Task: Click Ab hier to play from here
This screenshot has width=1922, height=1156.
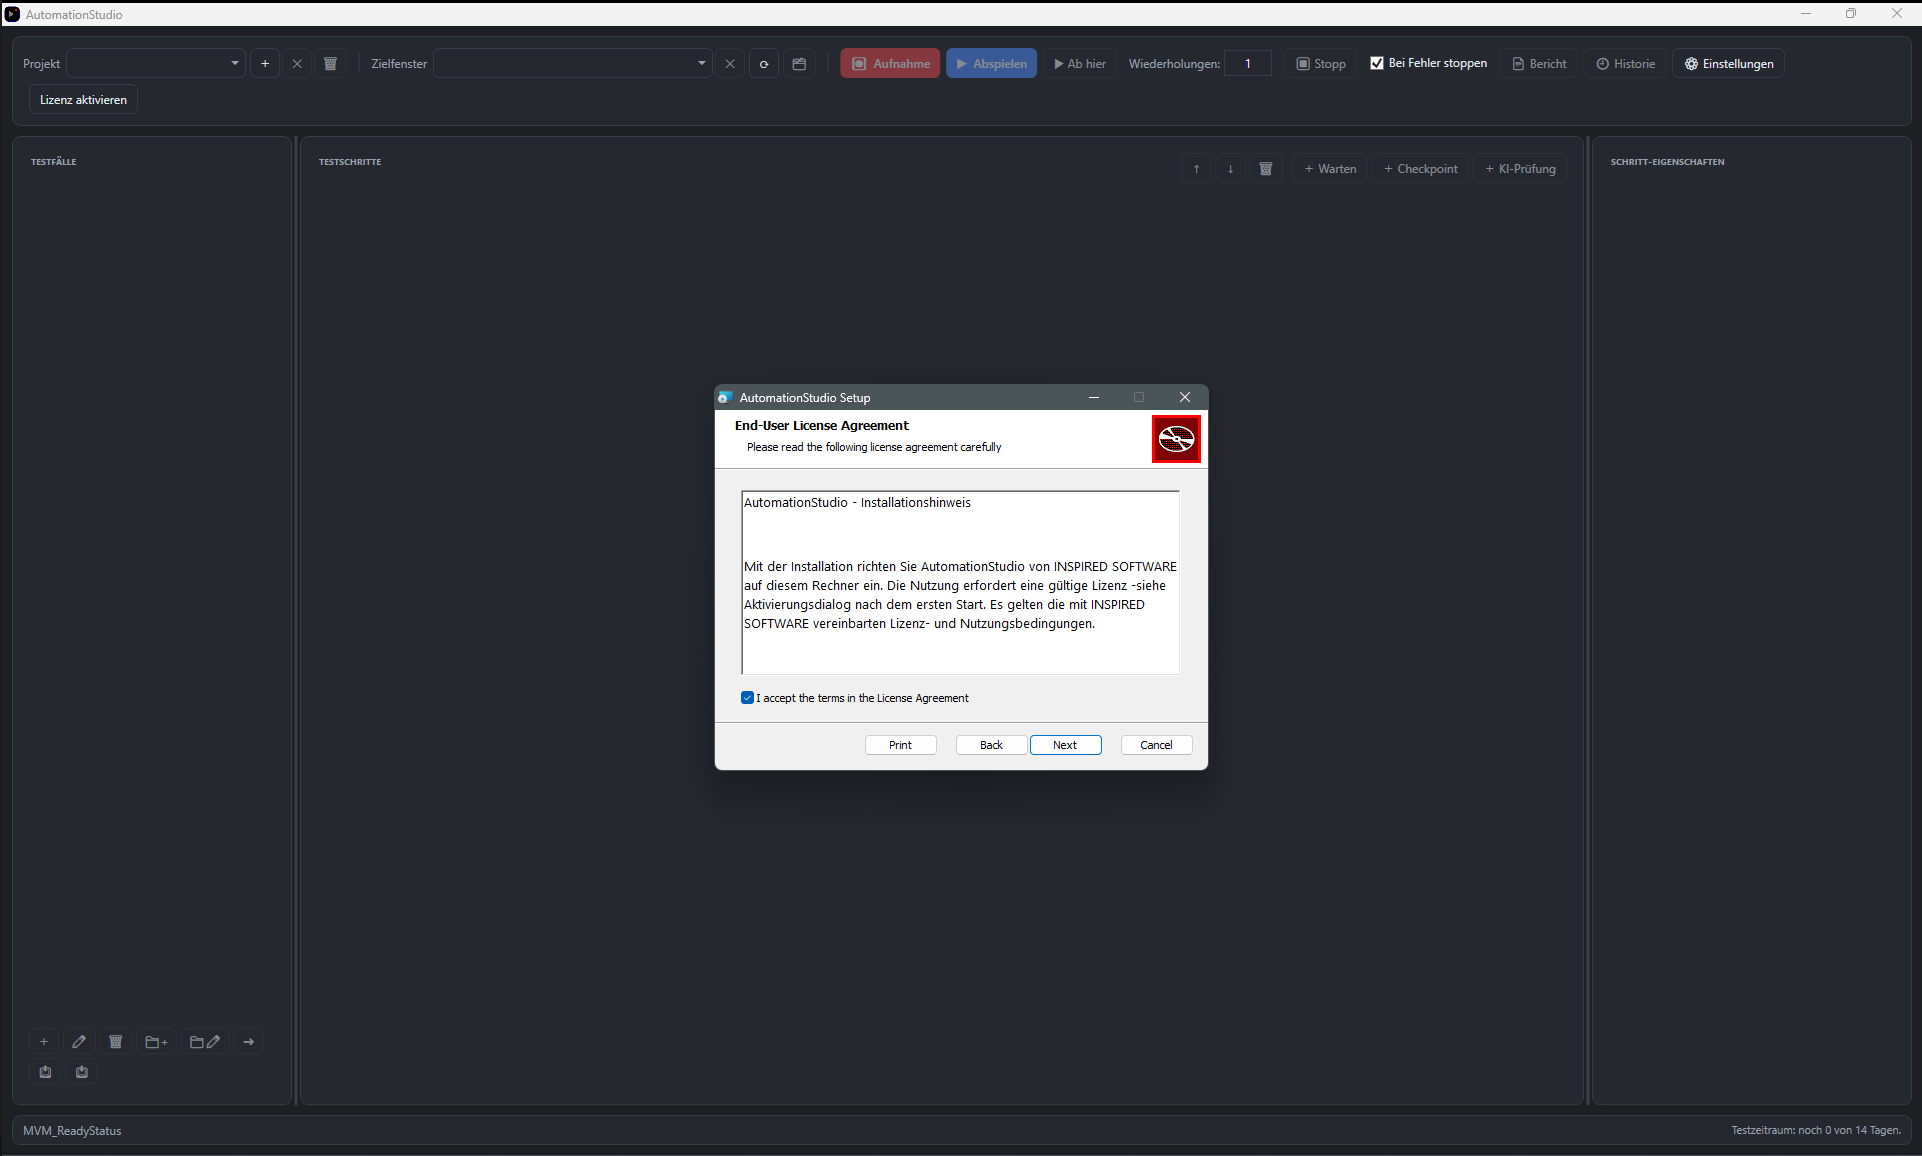Action: click(1080, 63)
